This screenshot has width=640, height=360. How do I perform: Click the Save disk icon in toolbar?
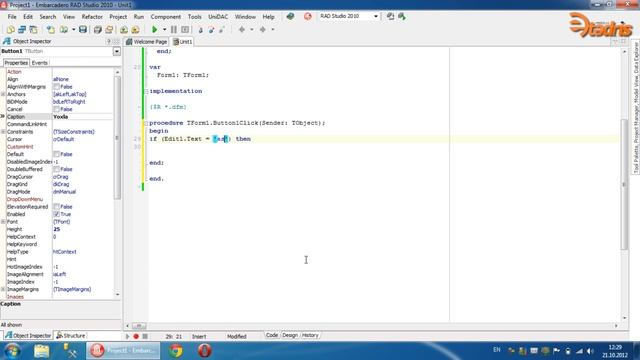coord(83,29)
